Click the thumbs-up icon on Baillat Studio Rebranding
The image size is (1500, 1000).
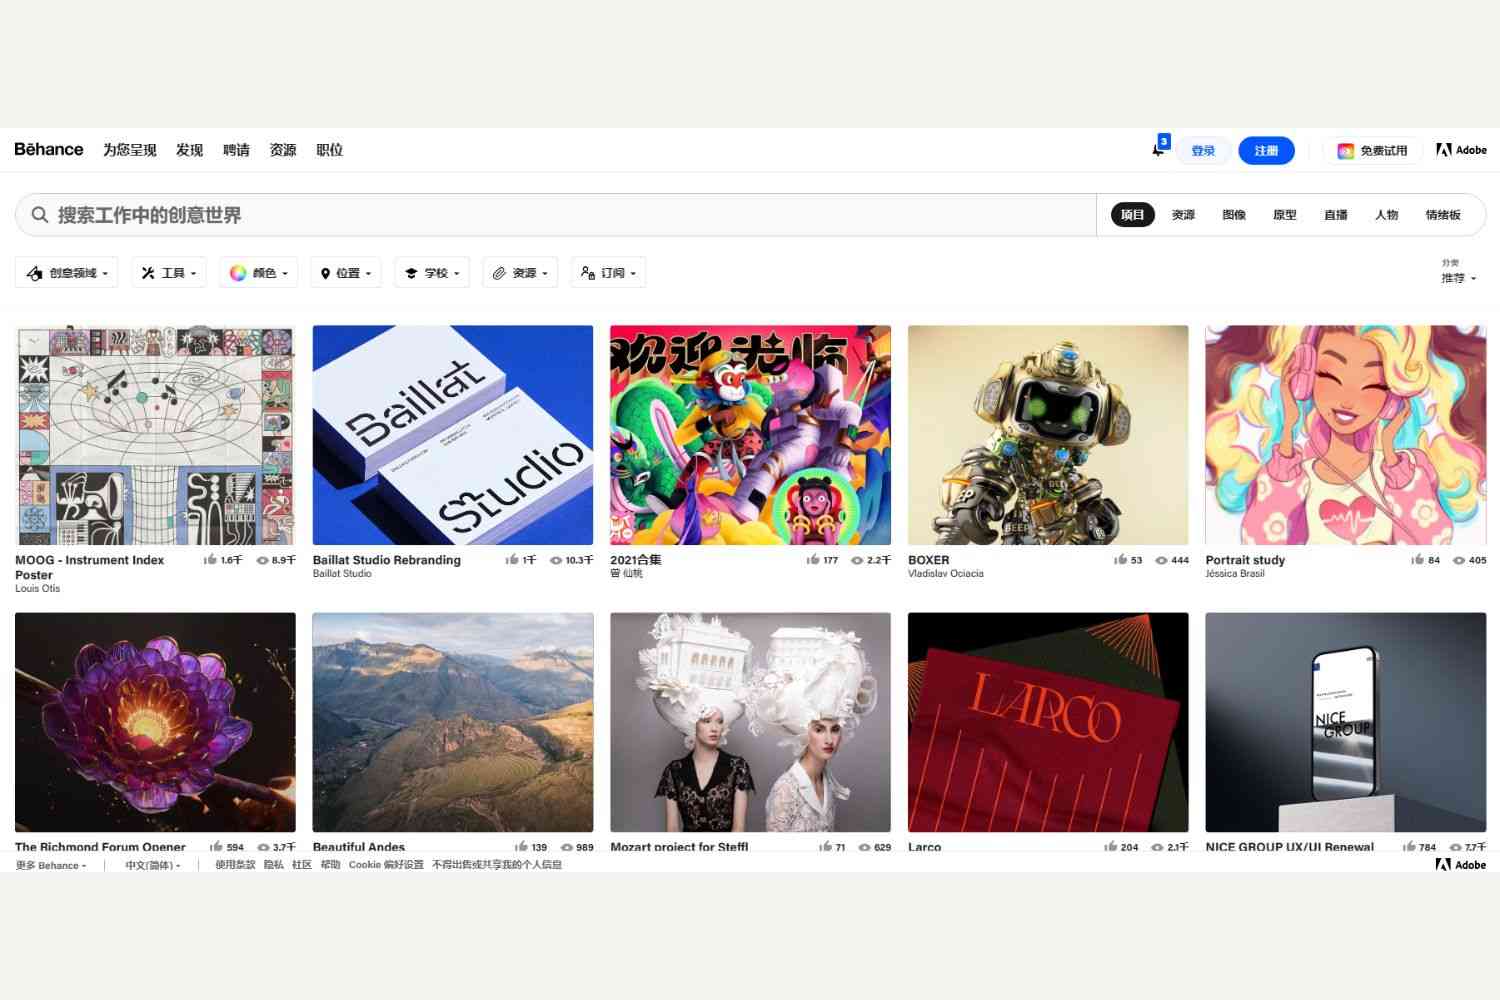point(510,560)
